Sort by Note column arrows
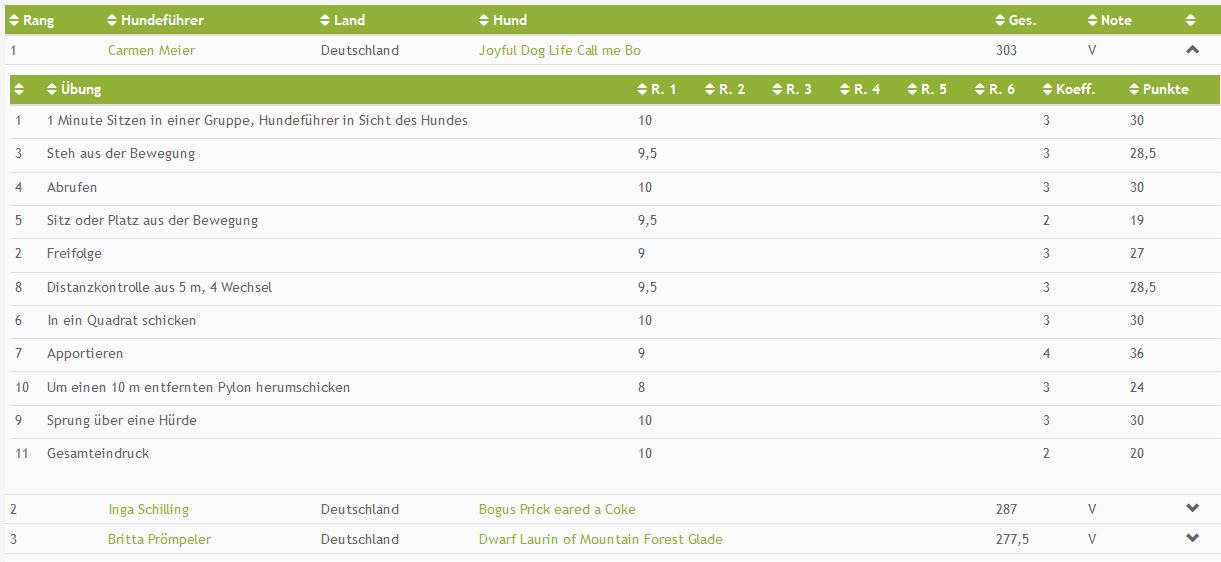Screen dimensions: 1221x562 [x=1093, y=20]
